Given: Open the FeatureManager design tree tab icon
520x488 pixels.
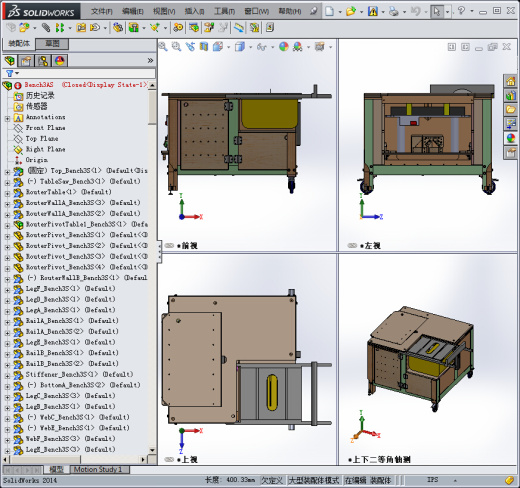Looking at the screenshot, I should pos(10,61).
